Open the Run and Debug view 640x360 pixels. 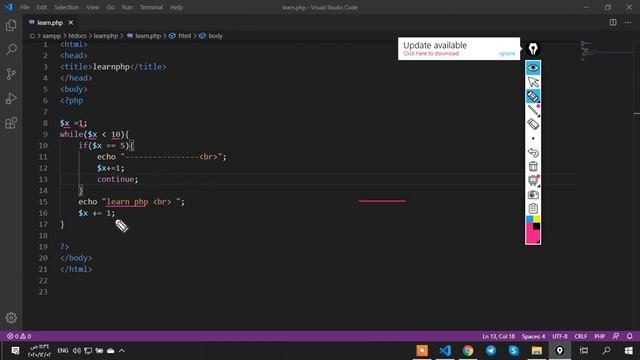tap(11, 98)
